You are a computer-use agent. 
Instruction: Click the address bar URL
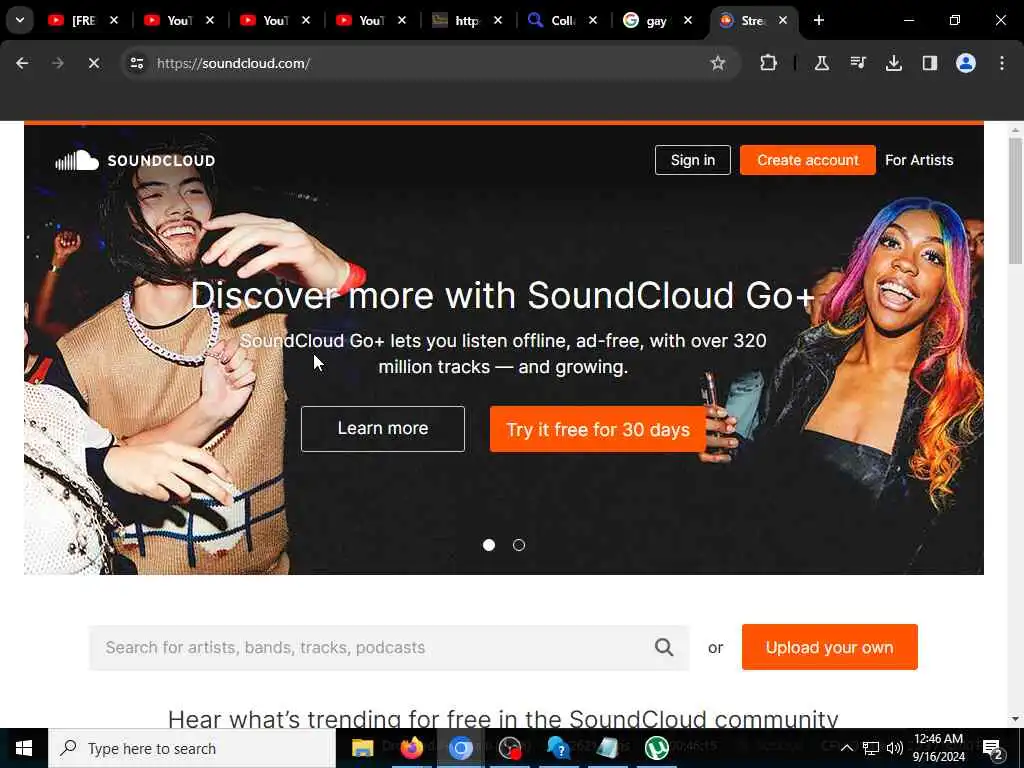233,63
